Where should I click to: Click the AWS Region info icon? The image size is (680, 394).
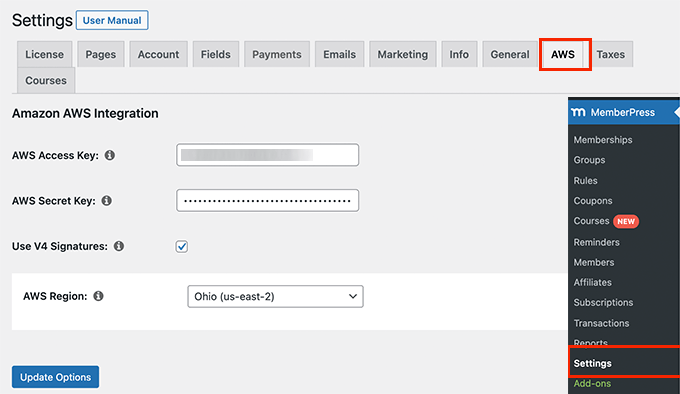point(98,296)
